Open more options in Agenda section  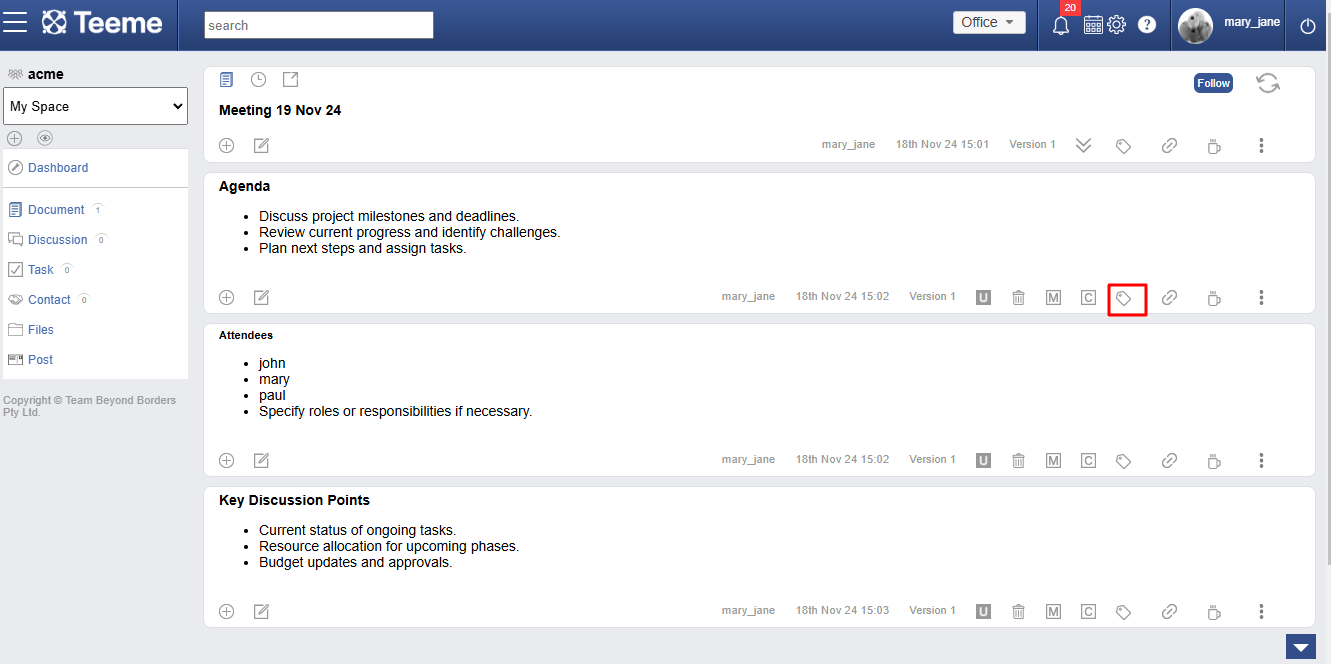[x=1261, y=298]
